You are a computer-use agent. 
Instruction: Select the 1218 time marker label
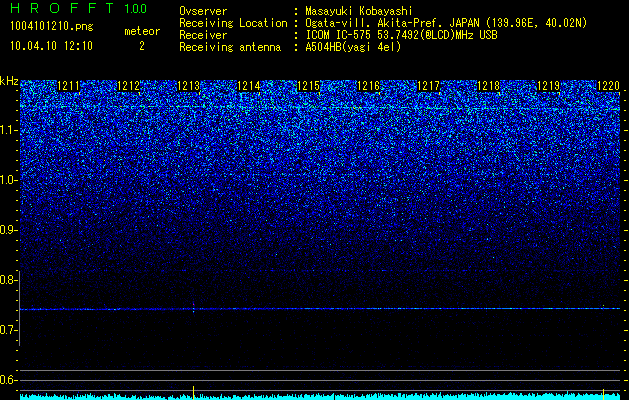[x=489, y=86]
